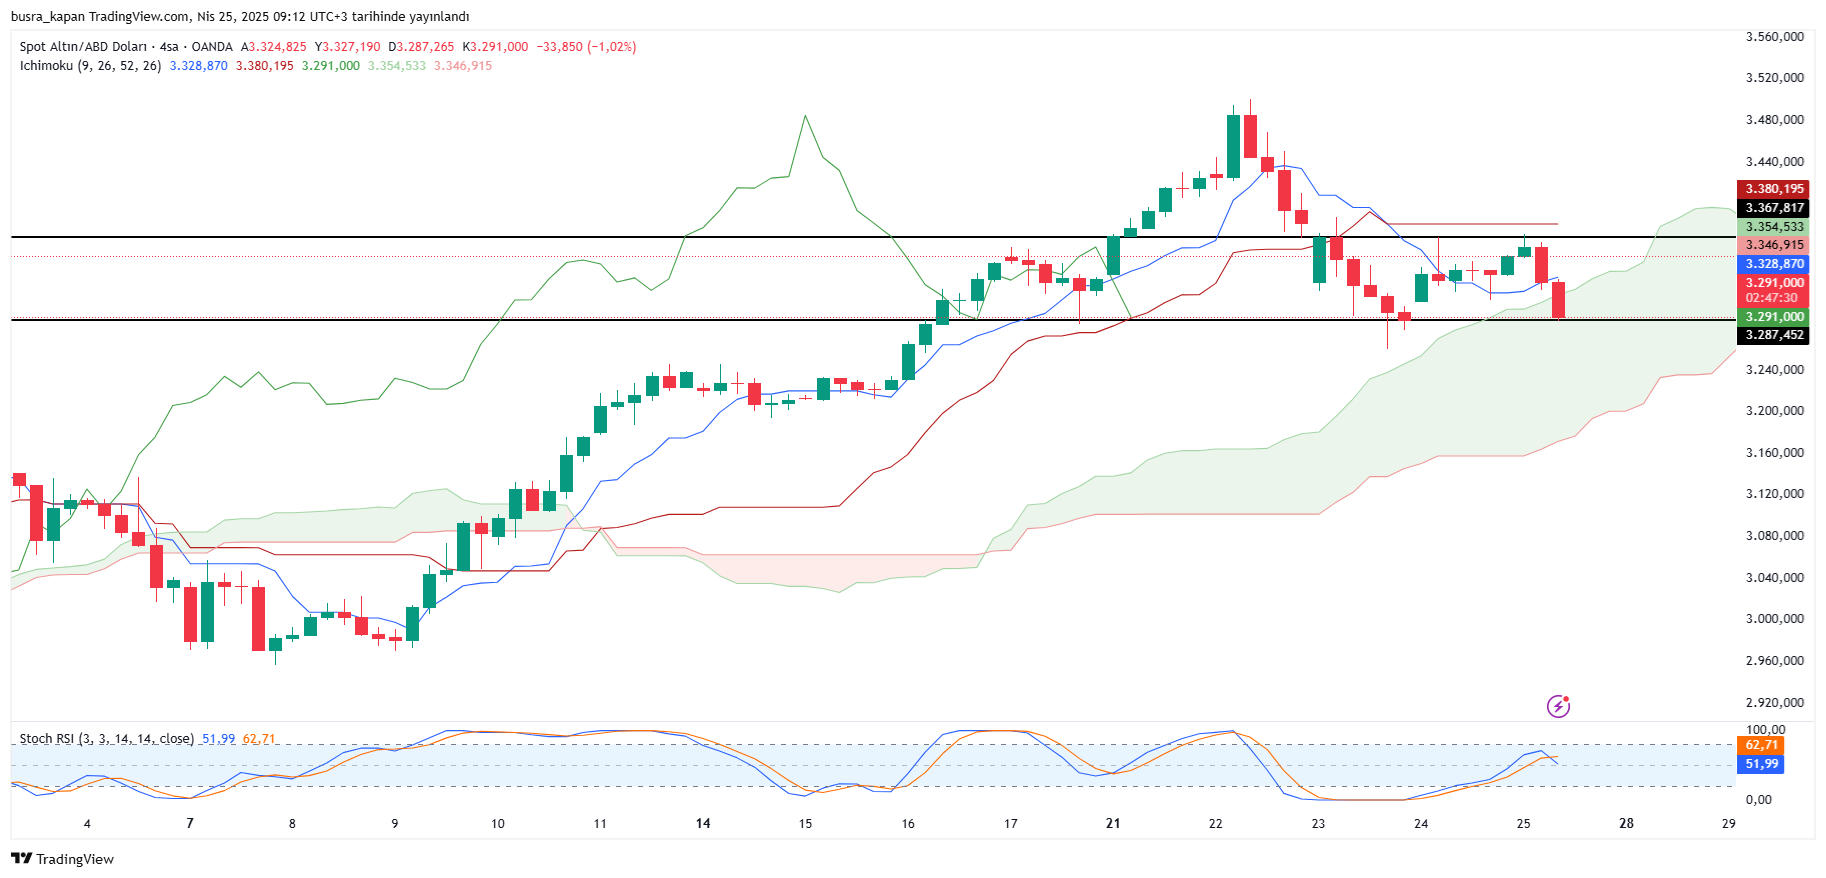This screenshot has height=878, width=1826.
Task: Click the TradingView logo at bottom left
Action: 62,859
